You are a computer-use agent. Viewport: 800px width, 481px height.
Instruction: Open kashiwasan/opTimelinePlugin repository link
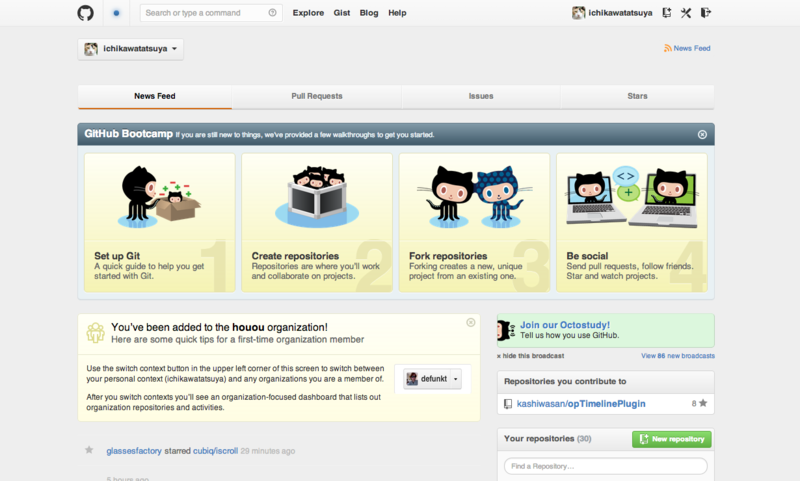coord(581,404)
